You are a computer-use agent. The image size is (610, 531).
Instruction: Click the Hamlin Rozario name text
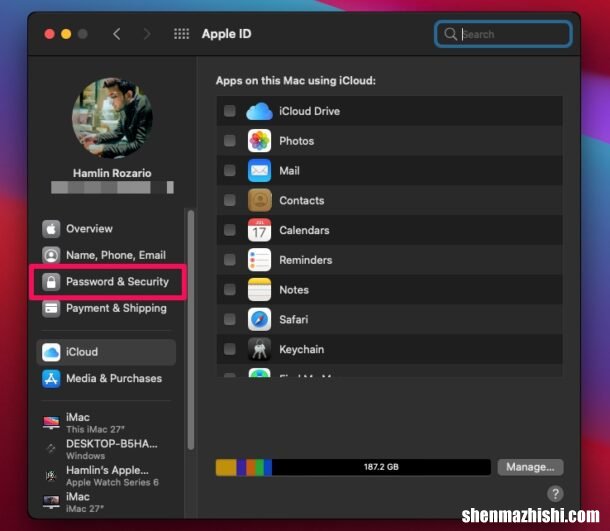pyautogui.click(x=112, y=173)
